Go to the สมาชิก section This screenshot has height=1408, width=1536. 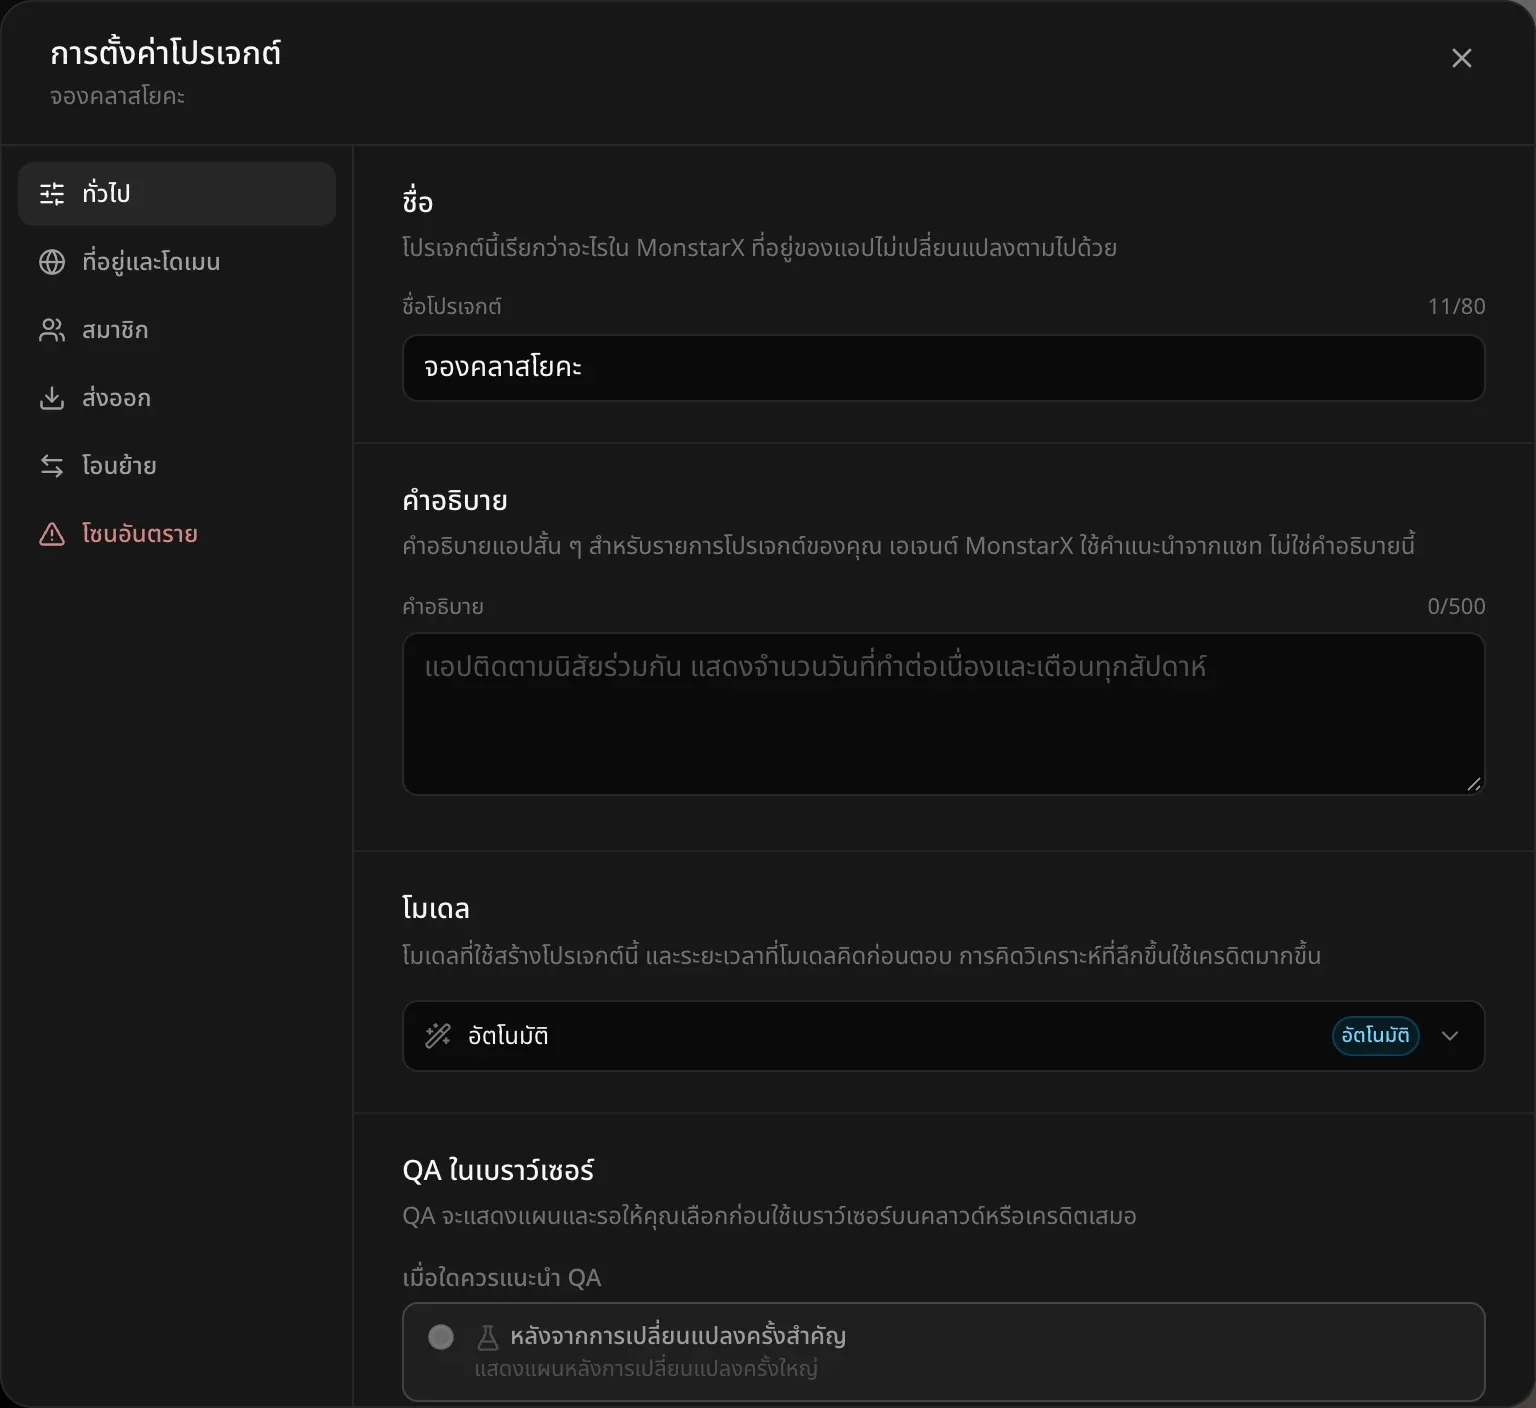pos(177,330)
